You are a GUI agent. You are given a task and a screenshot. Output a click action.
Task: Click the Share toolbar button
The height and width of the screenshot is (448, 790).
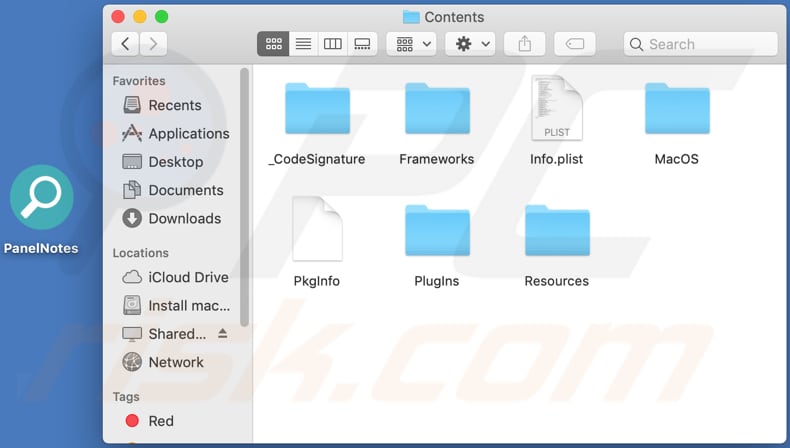pyautogui.click(x=525, y=44)
